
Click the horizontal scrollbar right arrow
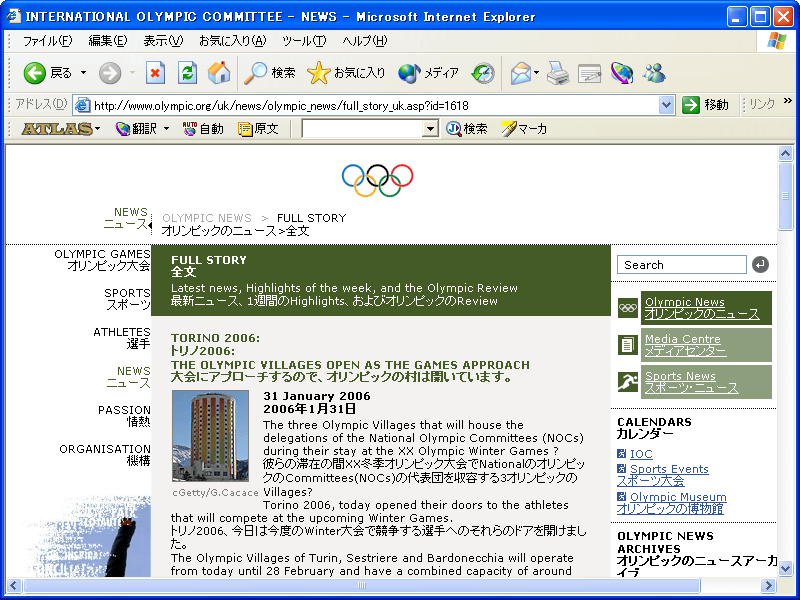(768, 585)
